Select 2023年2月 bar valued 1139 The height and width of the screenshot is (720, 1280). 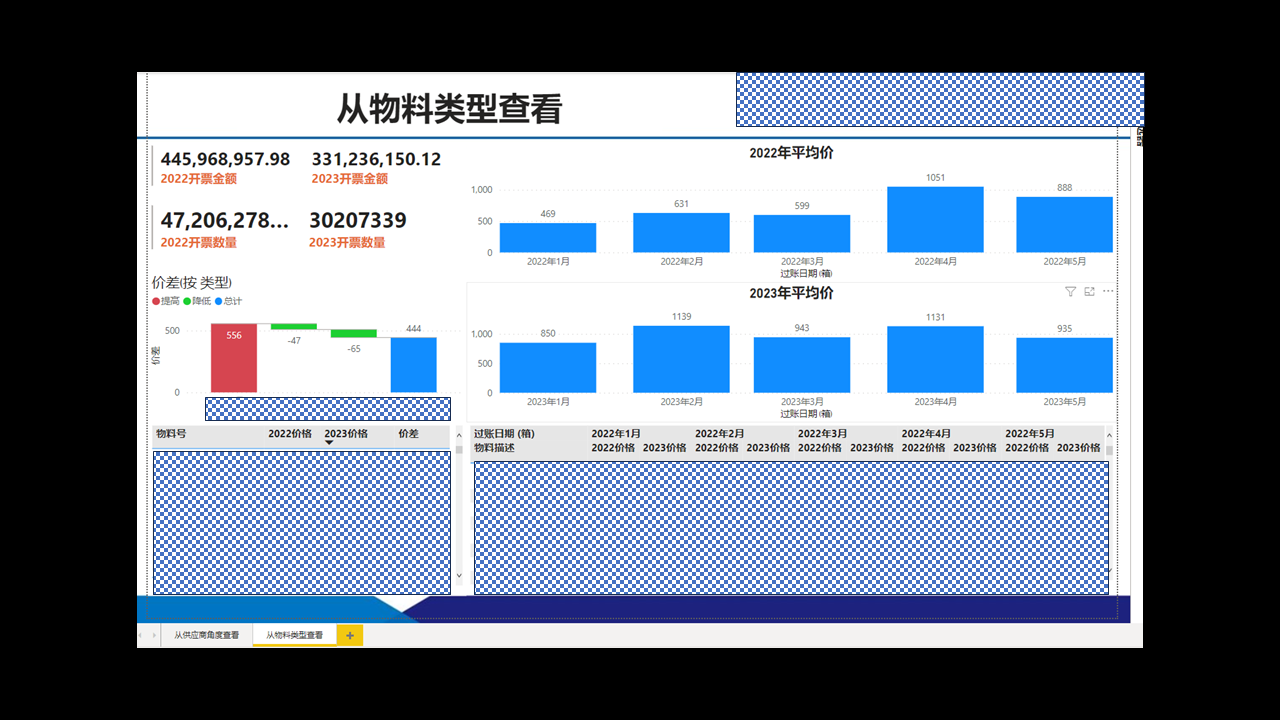[681, 360]
